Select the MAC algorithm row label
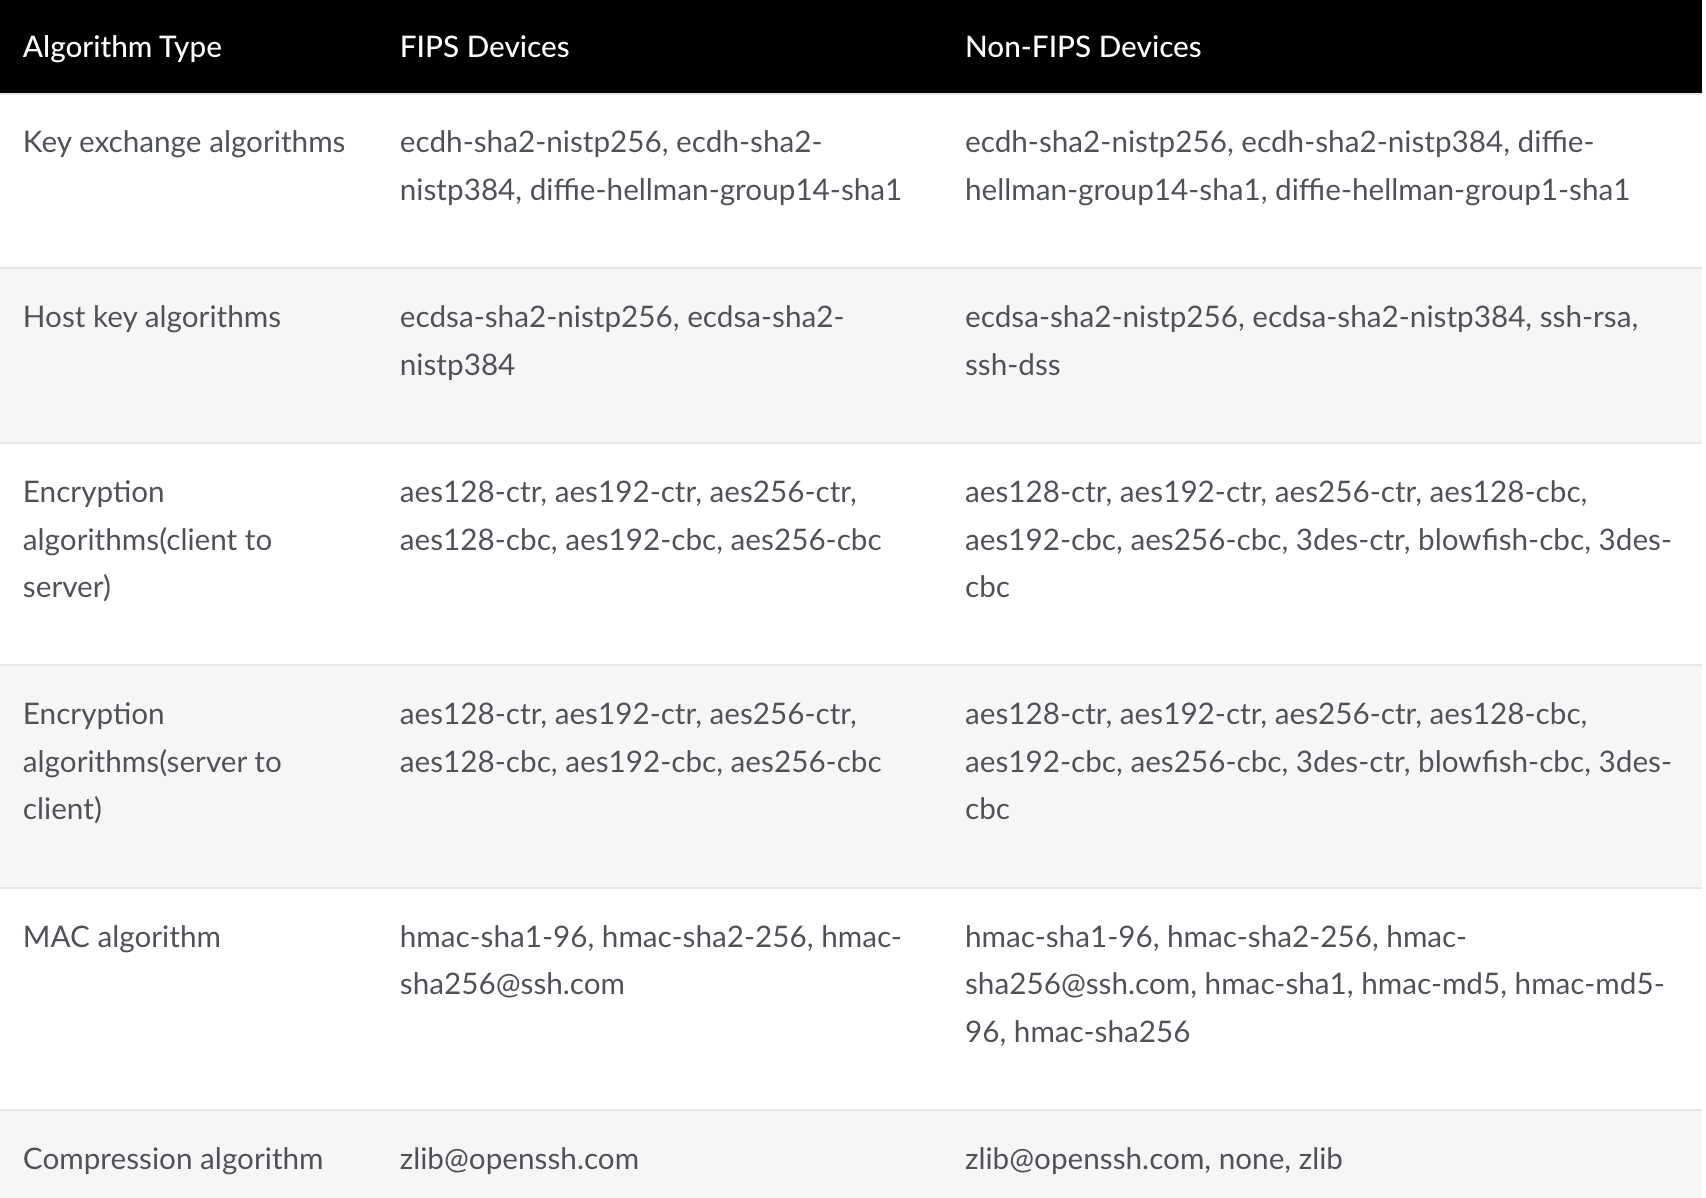The image size is (1706, 1198). click(122, 937)
